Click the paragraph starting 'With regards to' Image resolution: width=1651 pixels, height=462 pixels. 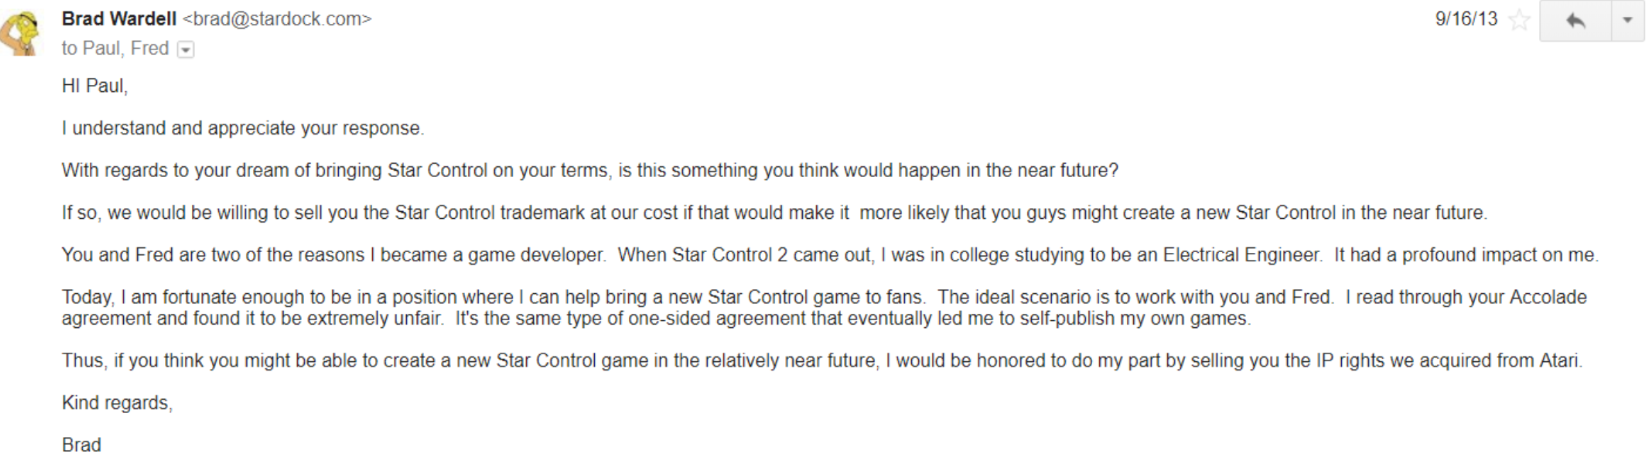[590, 170]
